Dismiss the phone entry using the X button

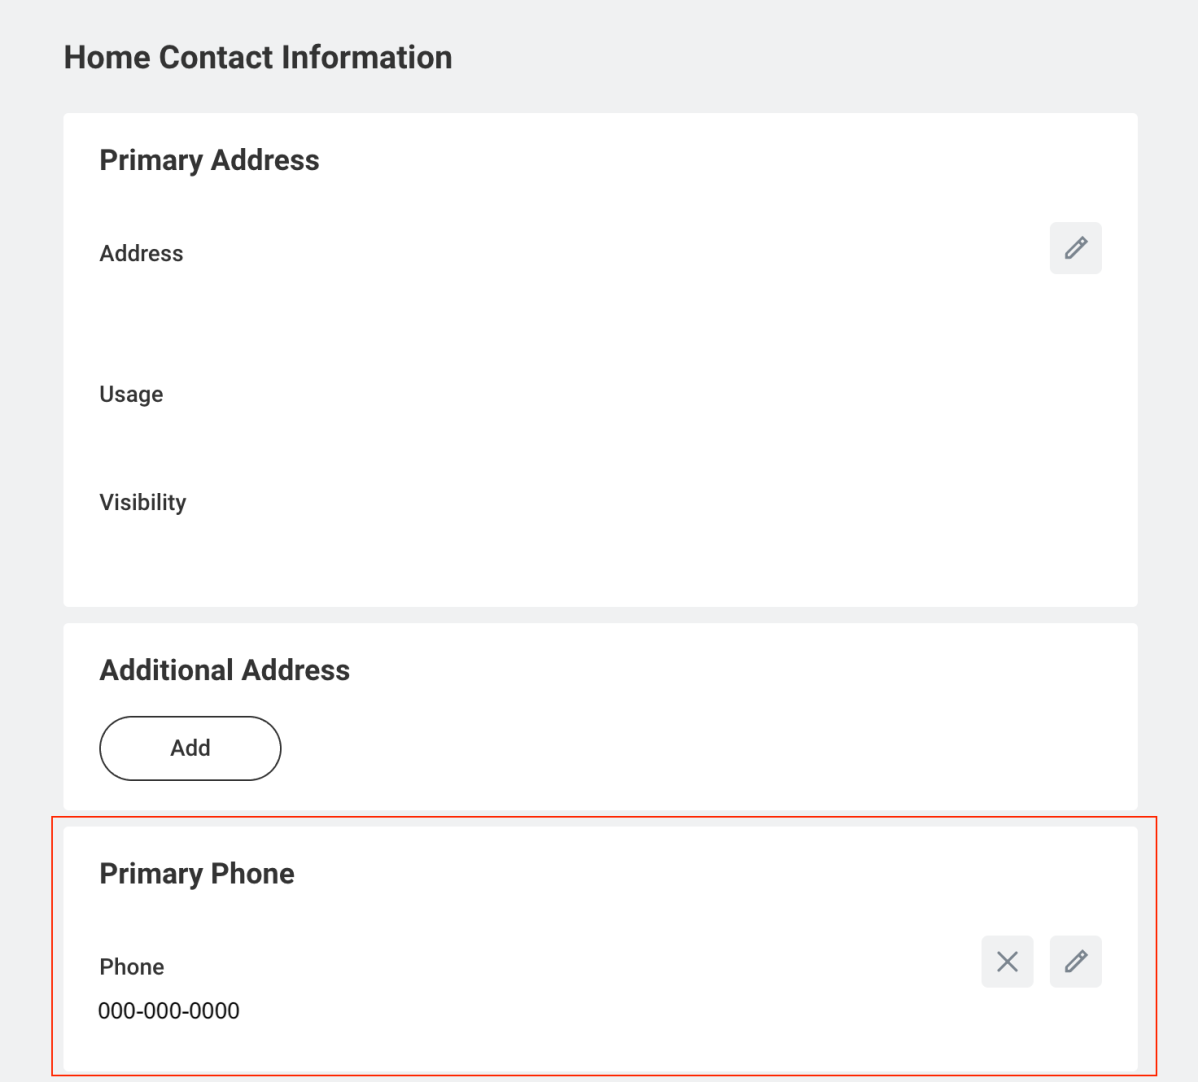pos(1007,961)
